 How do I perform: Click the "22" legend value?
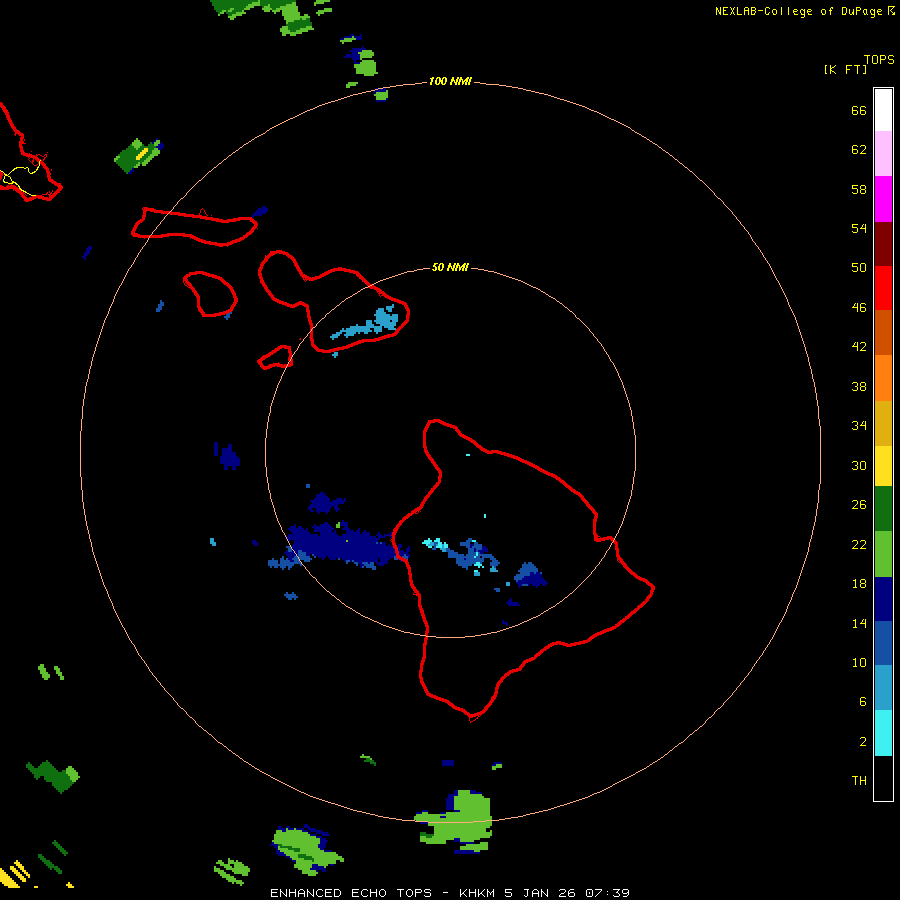tap(859, 544)
